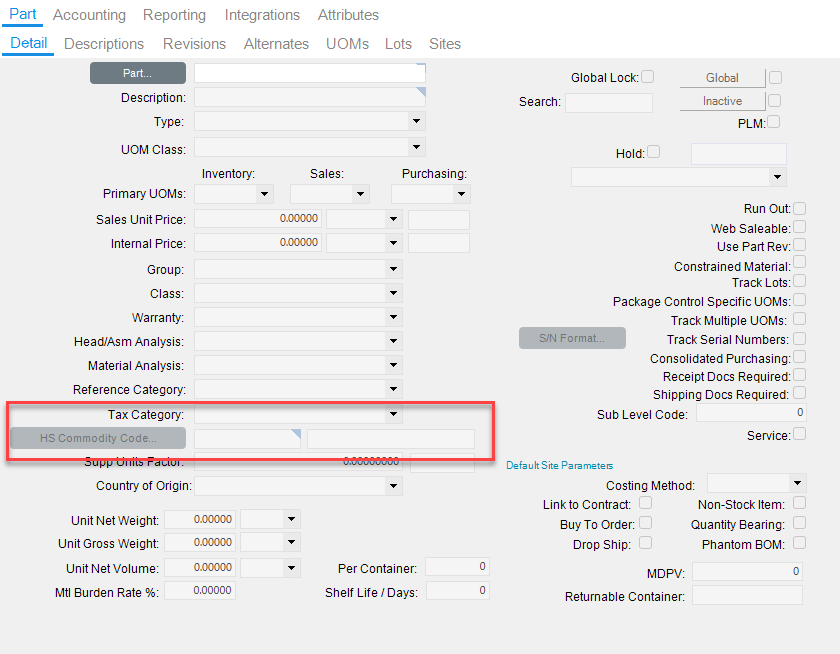Viewport: 840px width, 654px height.
Task: Check Shipping Docs Required box
Action: click(x=799, y=393)
